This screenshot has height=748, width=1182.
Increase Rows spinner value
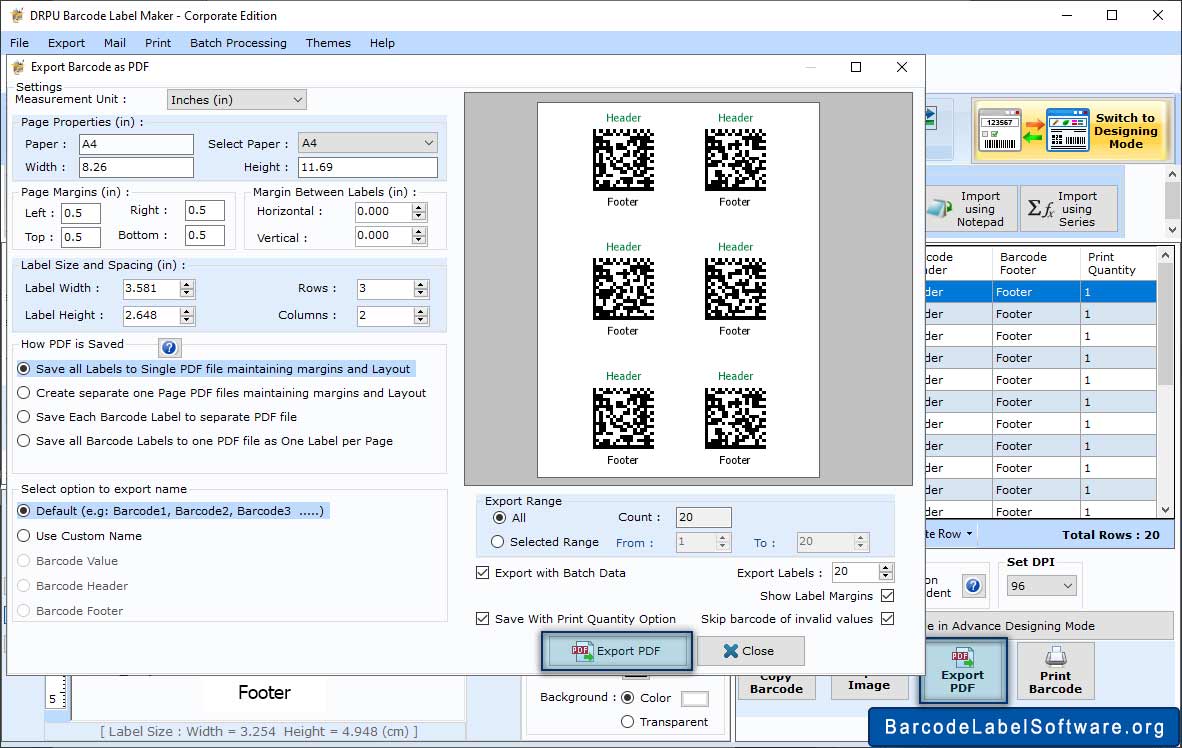coord(421,284)
